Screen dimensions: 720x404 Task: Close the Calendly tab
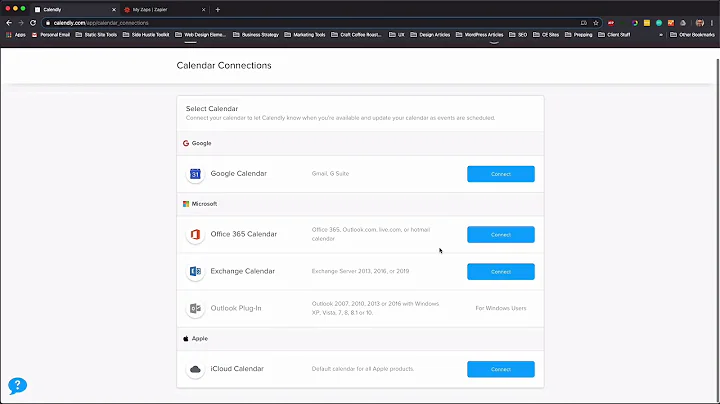(x=113, y=9)
